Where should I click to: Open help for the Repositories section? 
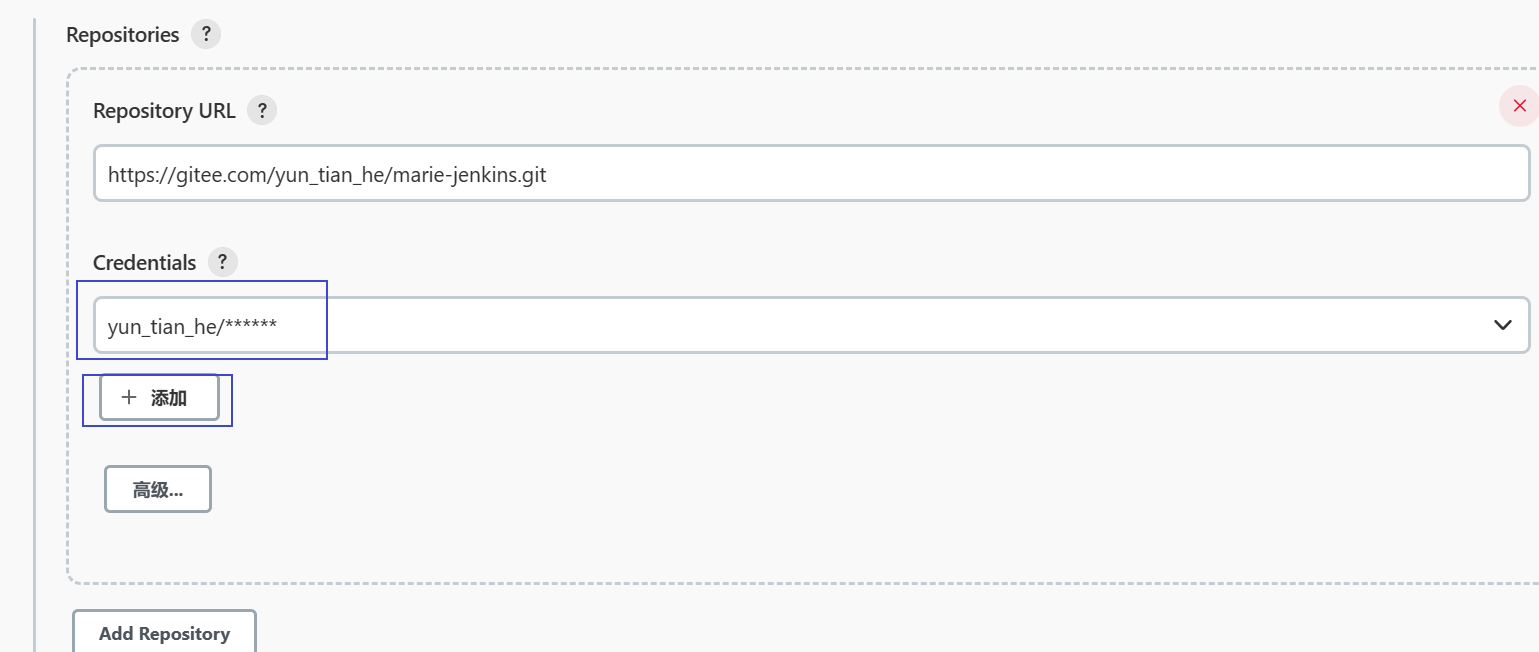pos(206,34)
